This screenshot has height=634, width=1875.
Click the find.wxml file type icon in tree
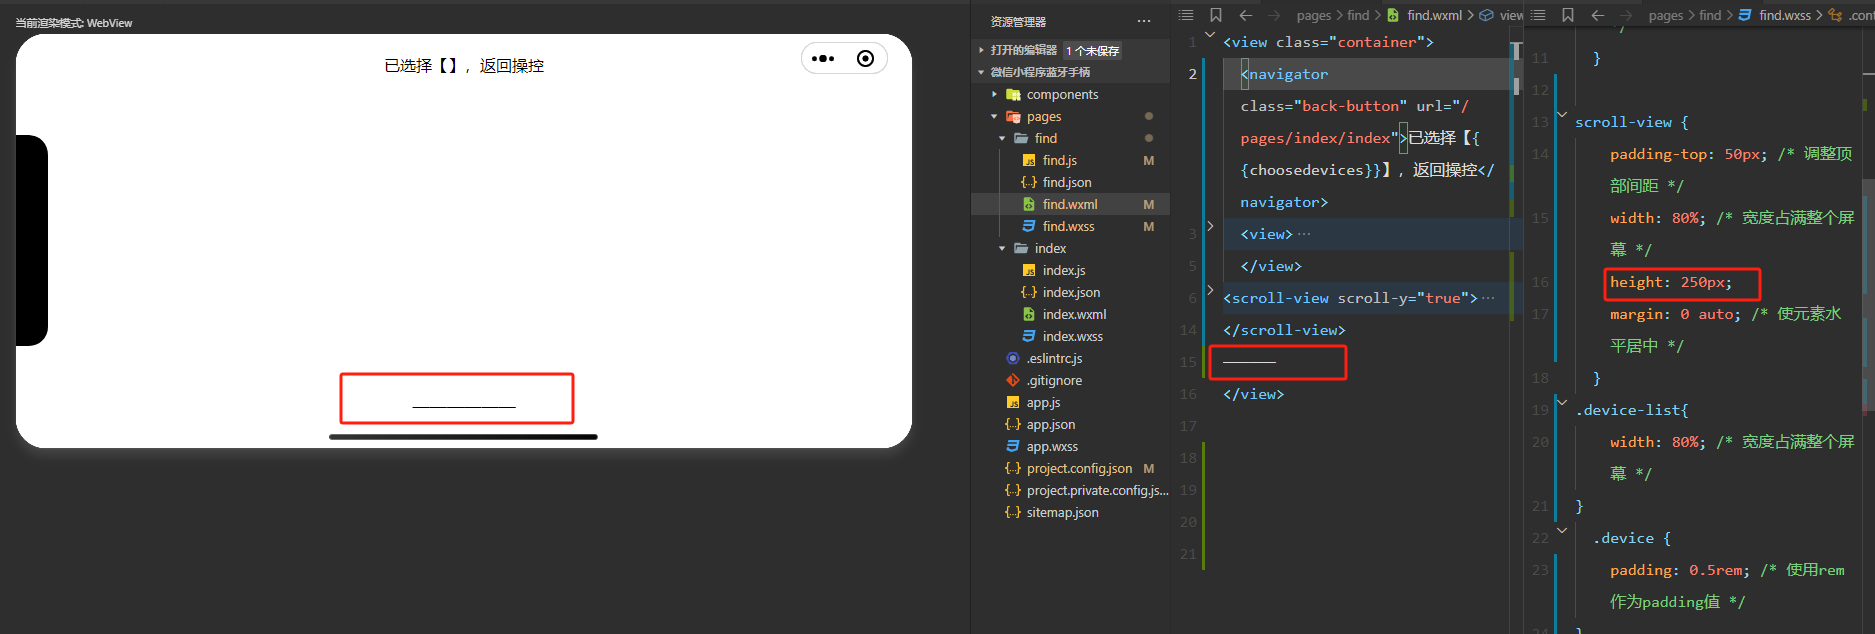point(1029,205)
